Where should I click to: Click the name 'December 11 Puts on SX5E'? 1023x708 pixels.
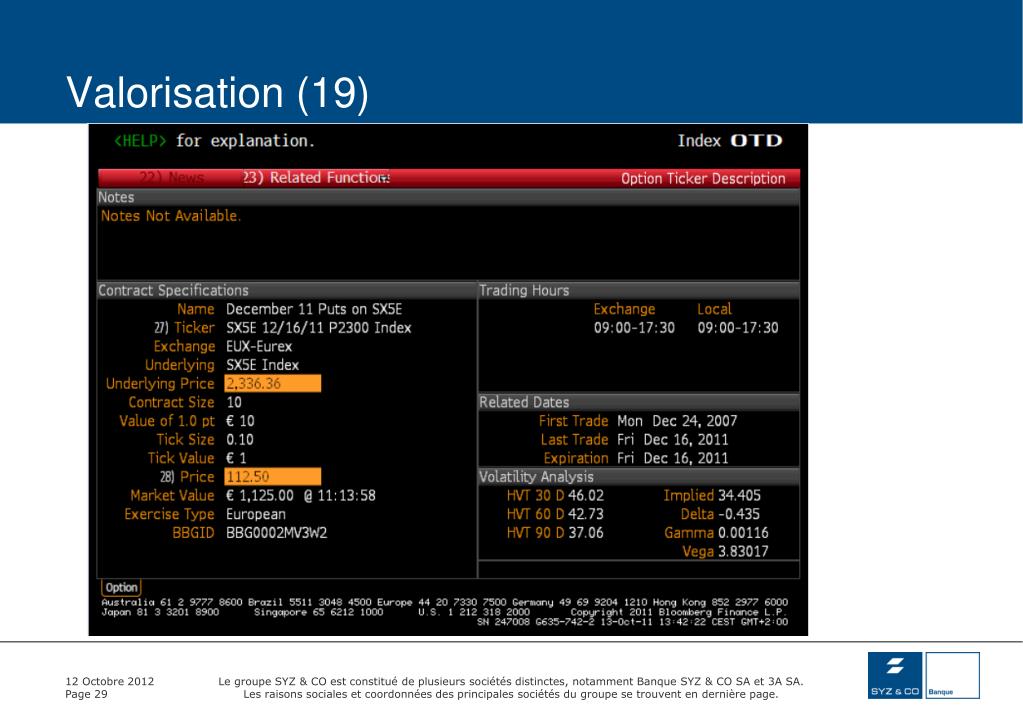pos(314,309)
